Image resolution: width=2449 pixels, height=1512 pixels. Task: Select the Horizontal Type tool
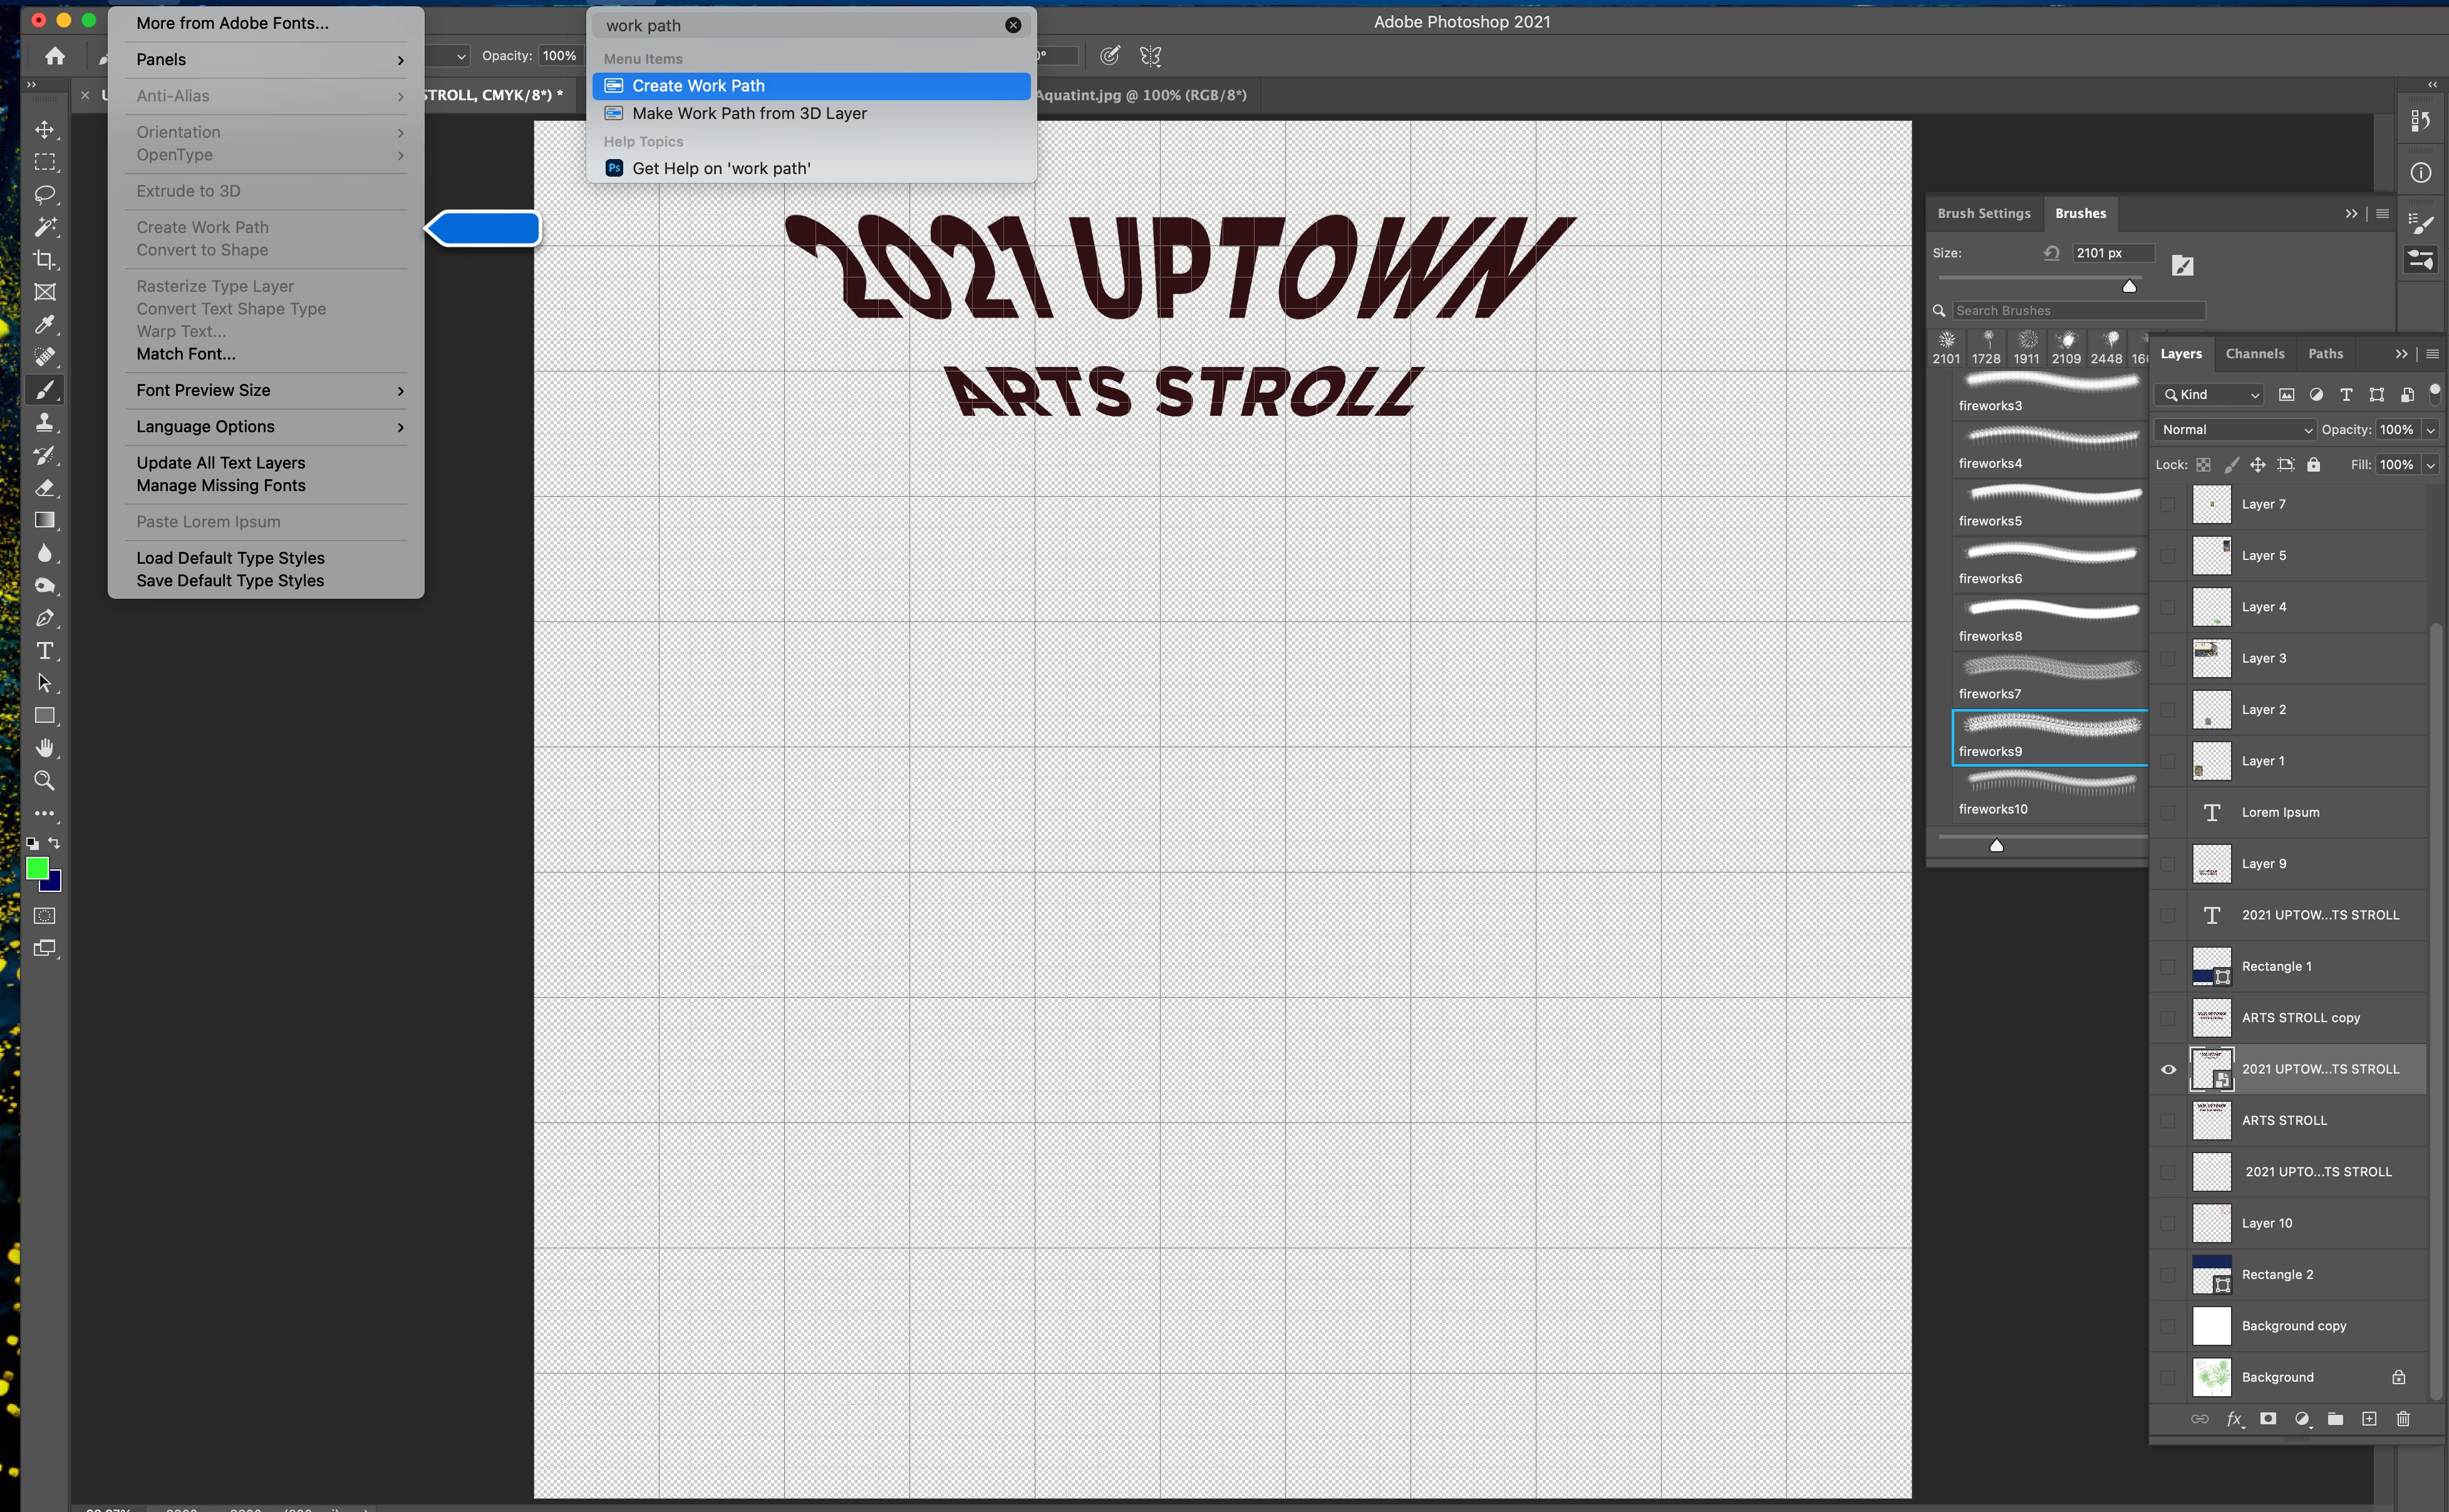pos(45,651)
